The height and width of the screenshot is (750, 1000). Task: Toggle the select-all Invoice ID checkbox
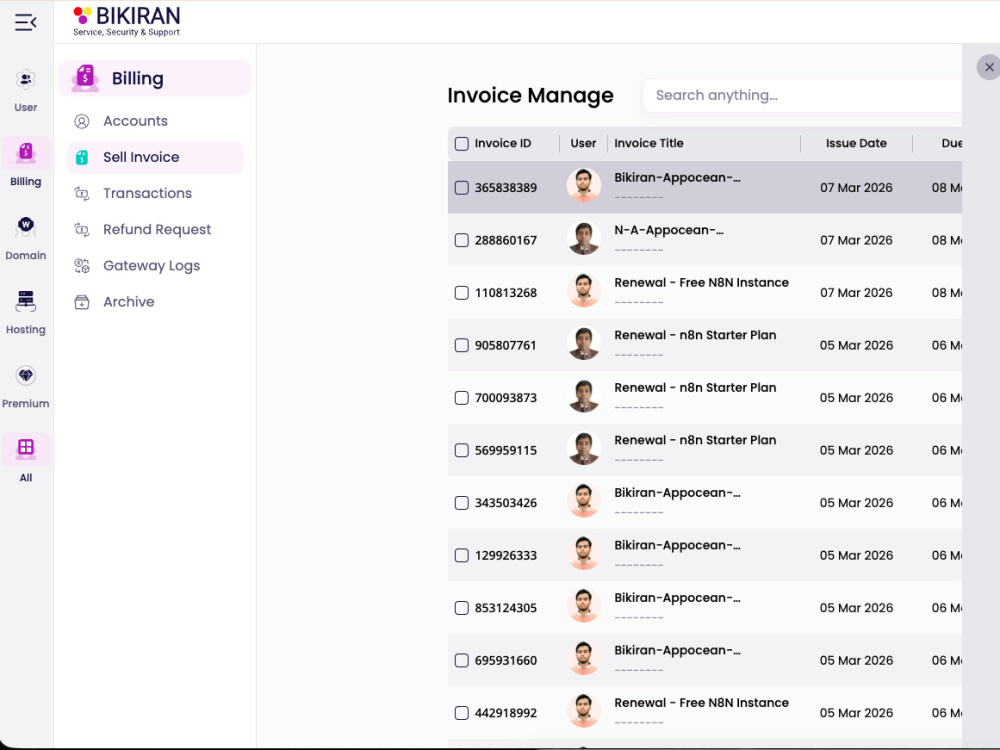pos(462,143)
